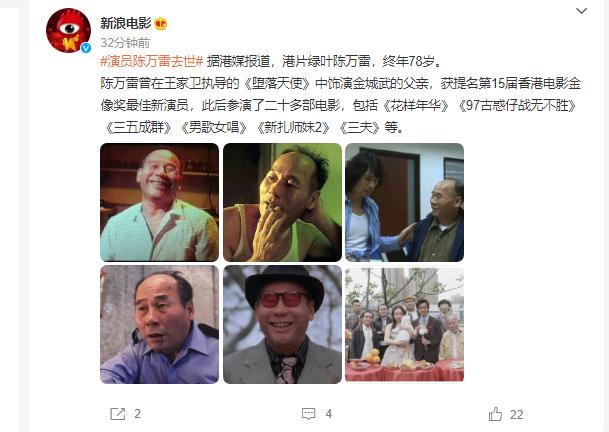Open photo of two men by doorway
This screenshot has height=432, width=609.
pyautogui.click(x=404, y=202)
